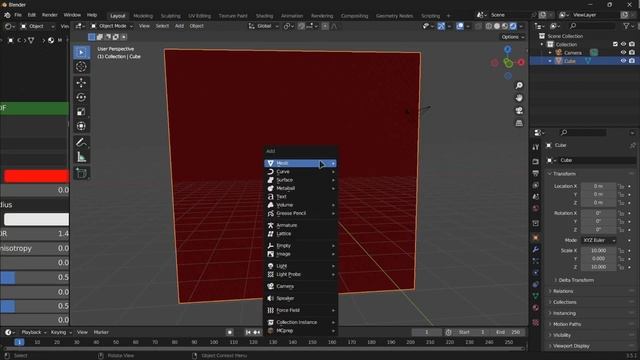Click the Blender logo menu icon
640x360 pixels.
(7, 15)
